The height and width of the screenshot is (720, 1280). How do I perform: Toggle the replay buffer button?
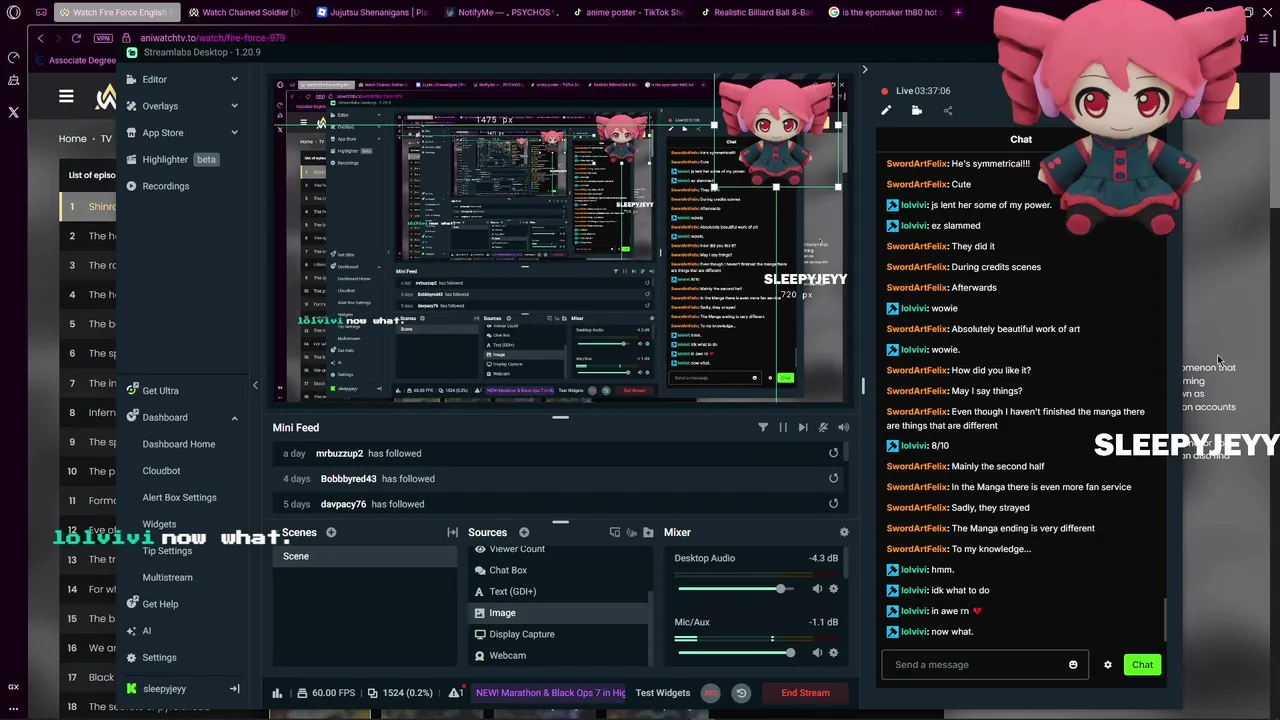click(x=741, y=693)
